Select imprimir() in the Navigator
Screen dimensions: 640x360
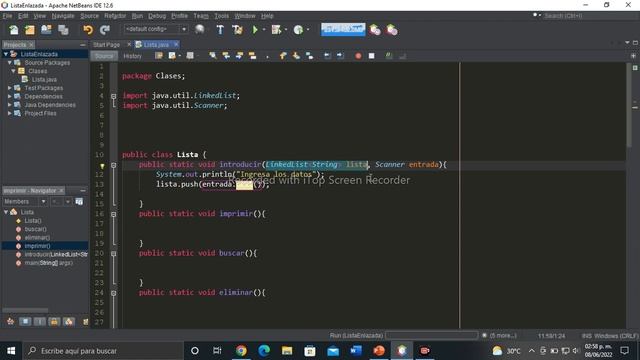37,246
